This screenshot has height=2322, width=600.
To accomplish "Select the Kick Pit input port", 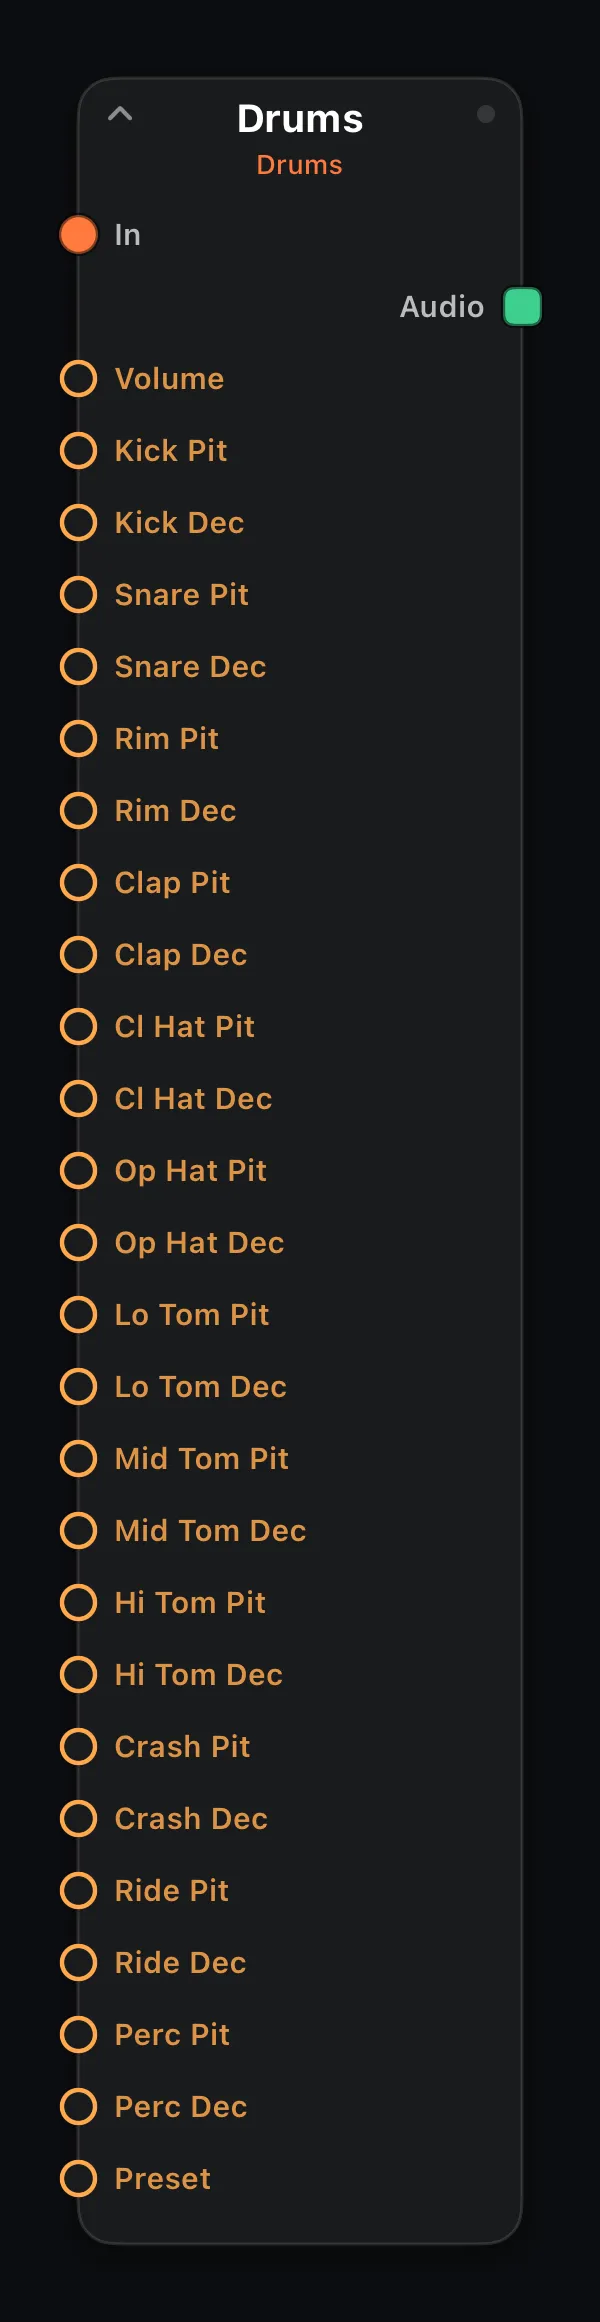I will [x=79, y=451].
